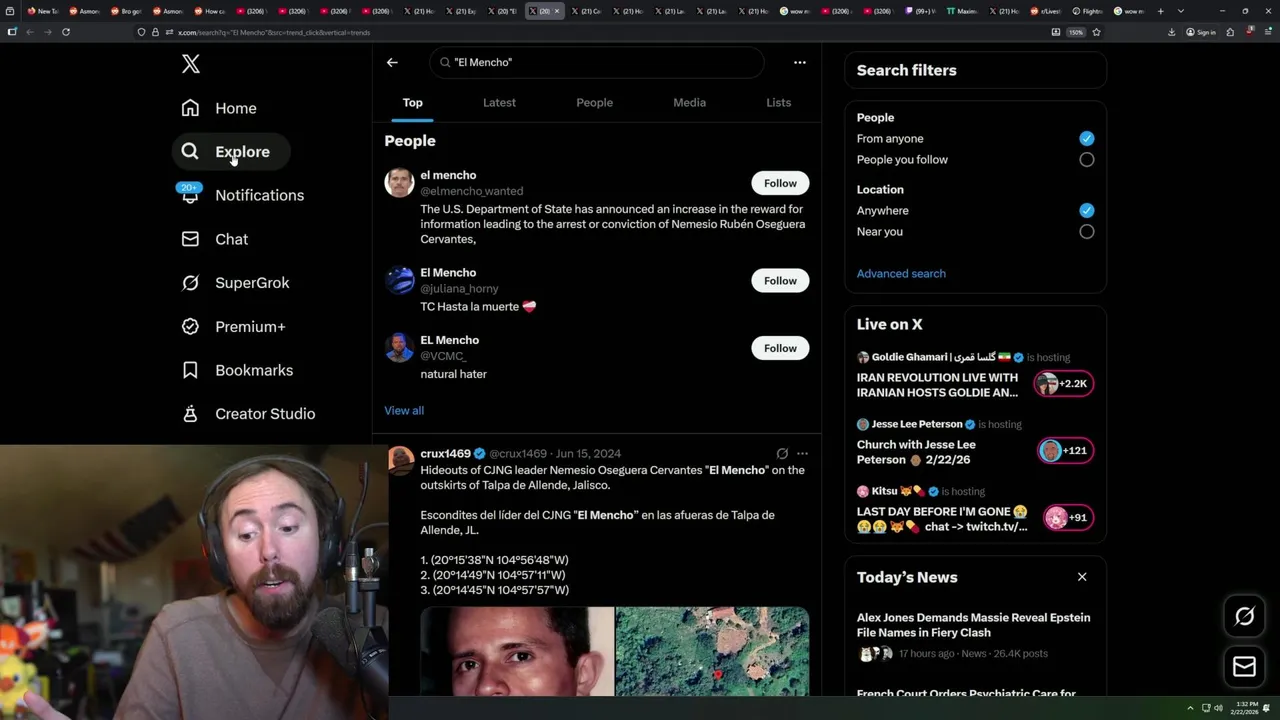Open the three-dot search options menu

coord(800,62)
